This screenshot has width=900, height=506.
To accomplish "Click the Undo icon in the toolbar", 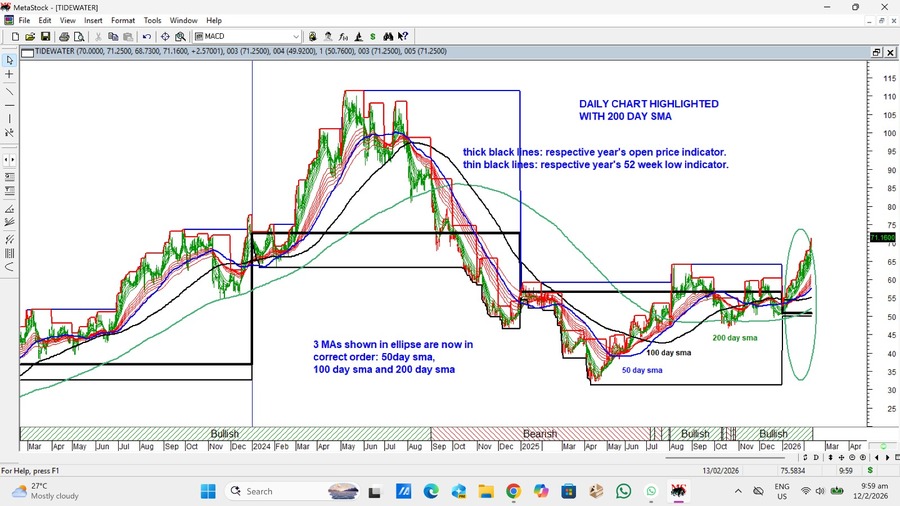I will pos(147,37).
